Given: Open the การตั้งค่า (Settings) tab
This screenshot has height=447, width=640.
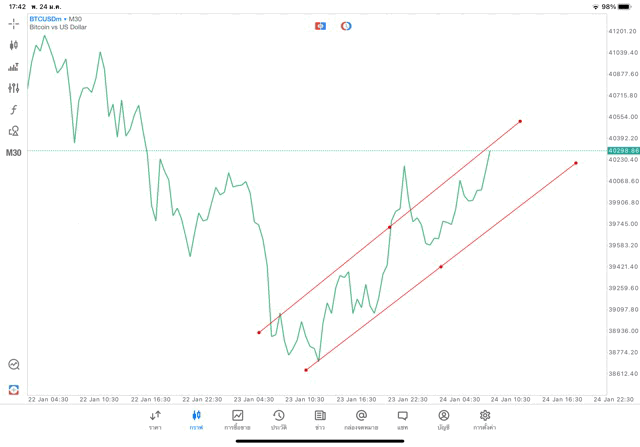Looking at the screenshot, I should pyautogui.click(x=485, y=419).
